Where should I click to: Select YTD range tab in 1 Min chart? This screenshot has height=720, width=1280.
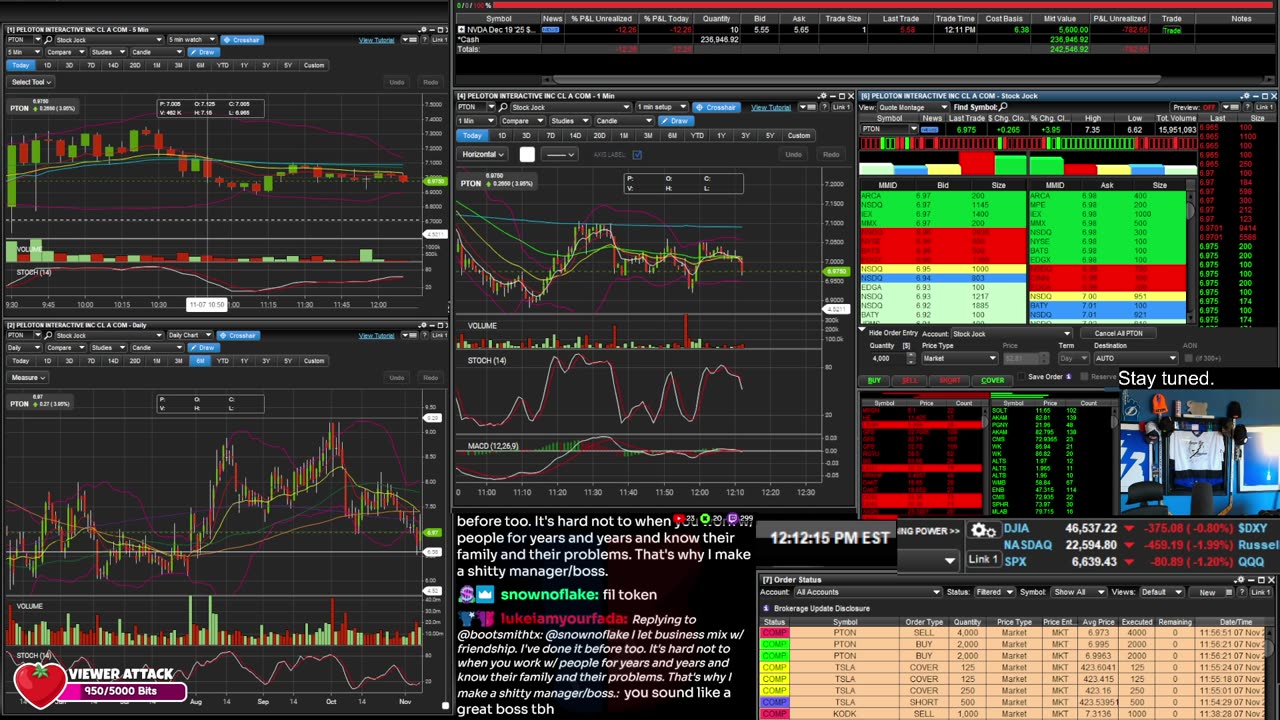click(x=697, y=135)
